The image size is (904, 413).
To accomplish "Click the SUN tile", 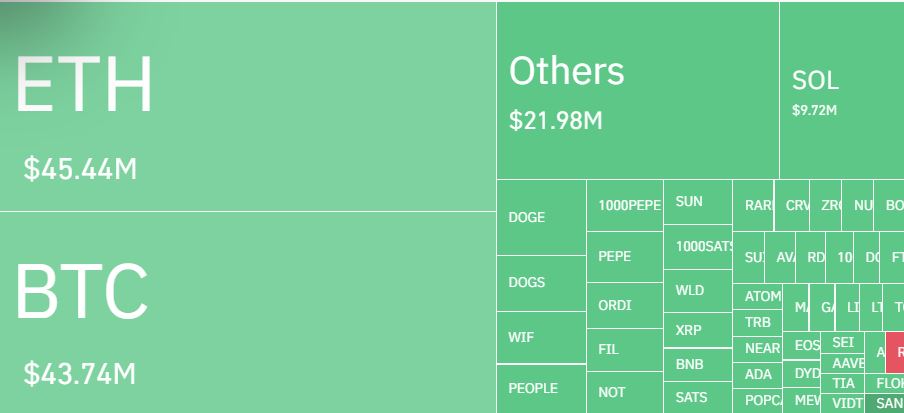I will [698, 202].
